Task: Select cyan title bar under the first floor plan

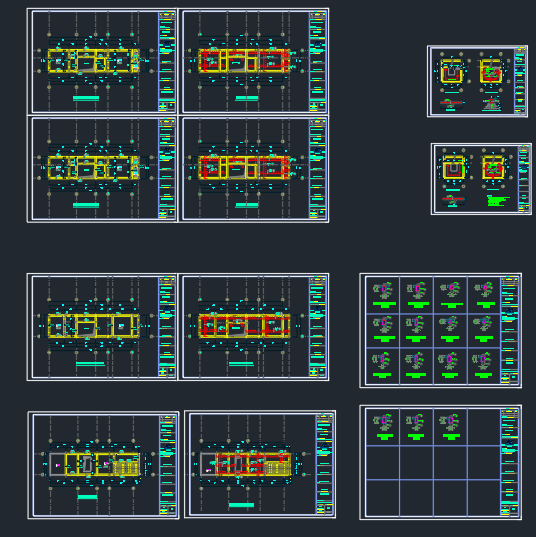Action: pos(86,98)
